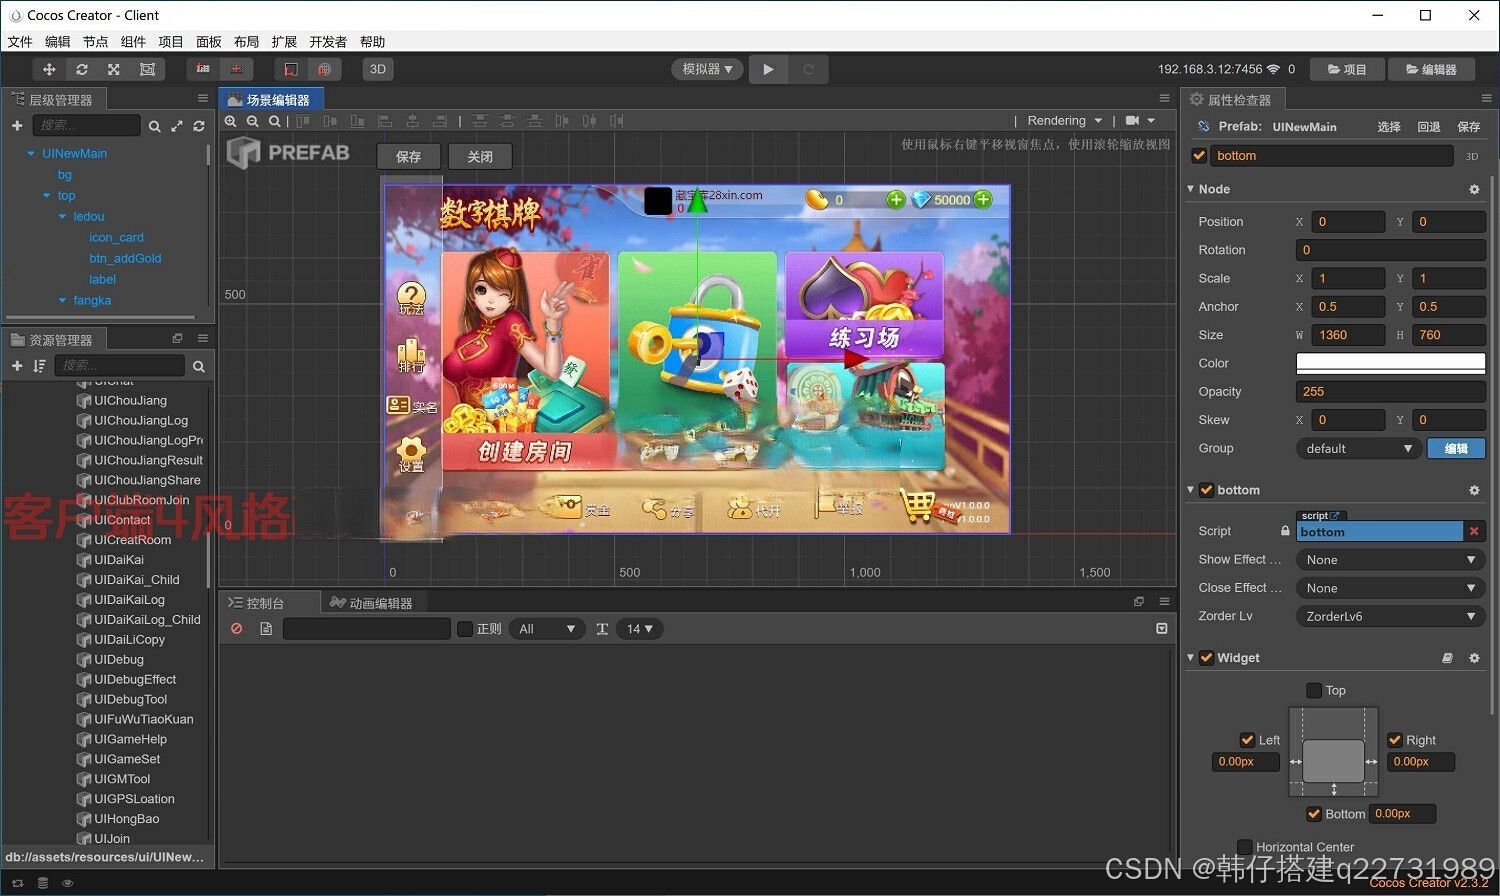
Task: Select the Move transform tool
Action: 49,69
